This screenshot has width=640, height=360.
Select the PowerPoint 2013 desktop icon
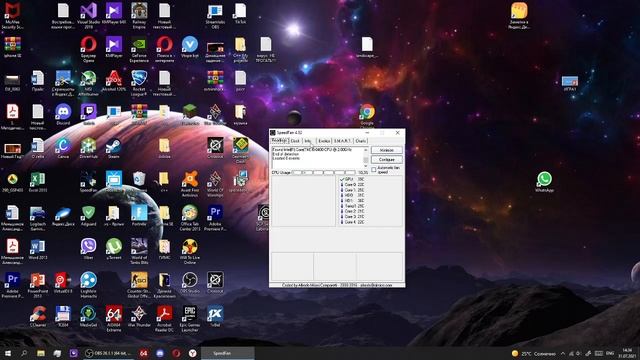coord(38,285)
